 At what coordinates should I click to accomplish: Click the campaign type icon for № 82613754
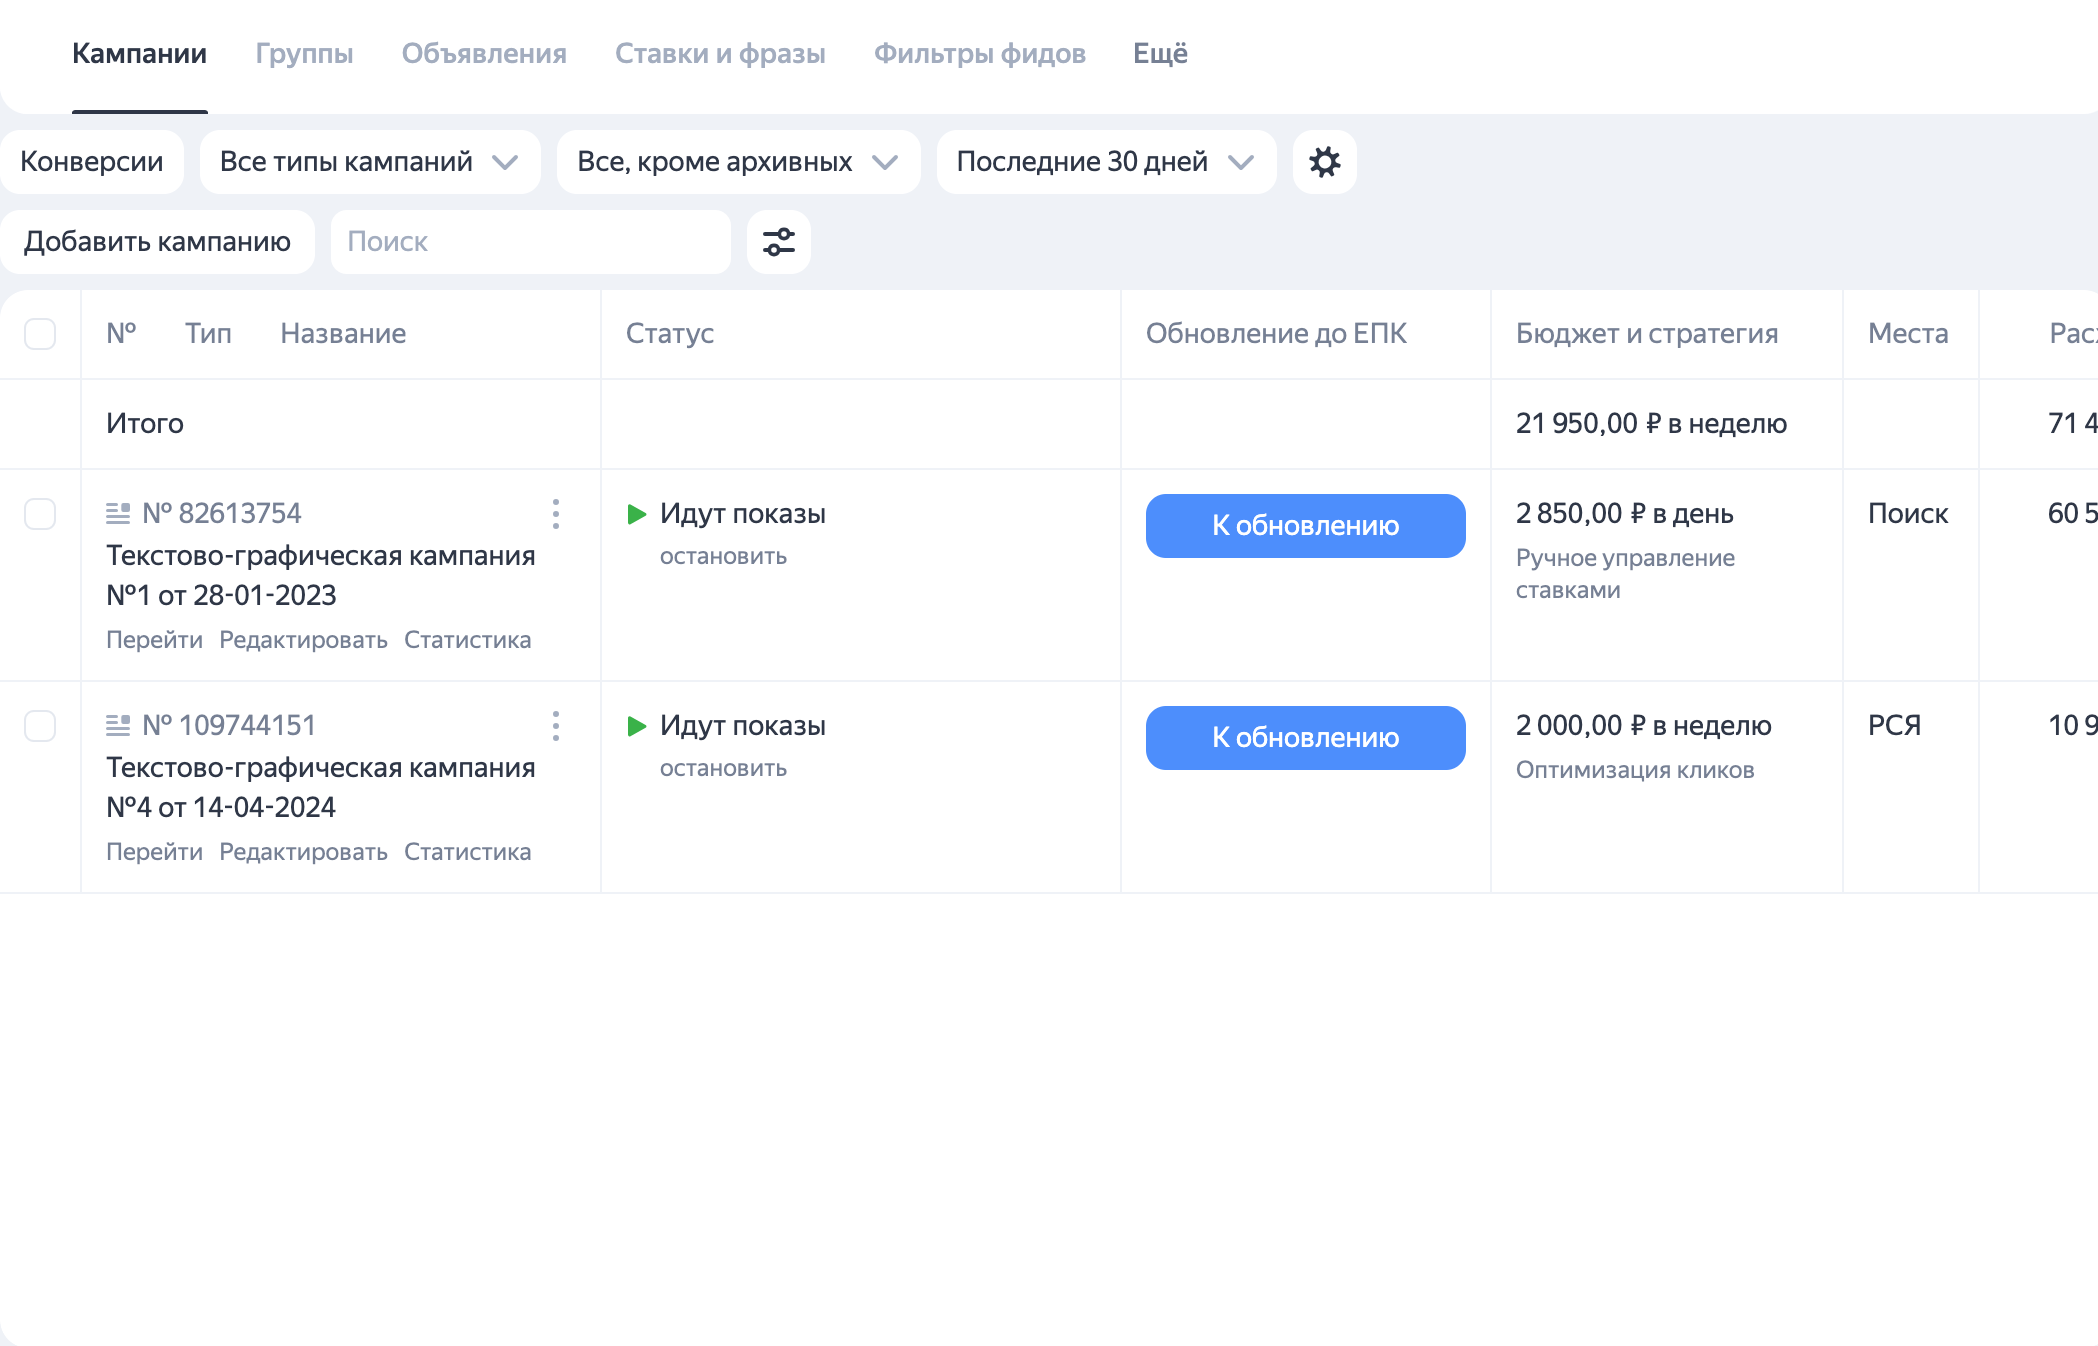pyautogui.click(x=118, y=514)
